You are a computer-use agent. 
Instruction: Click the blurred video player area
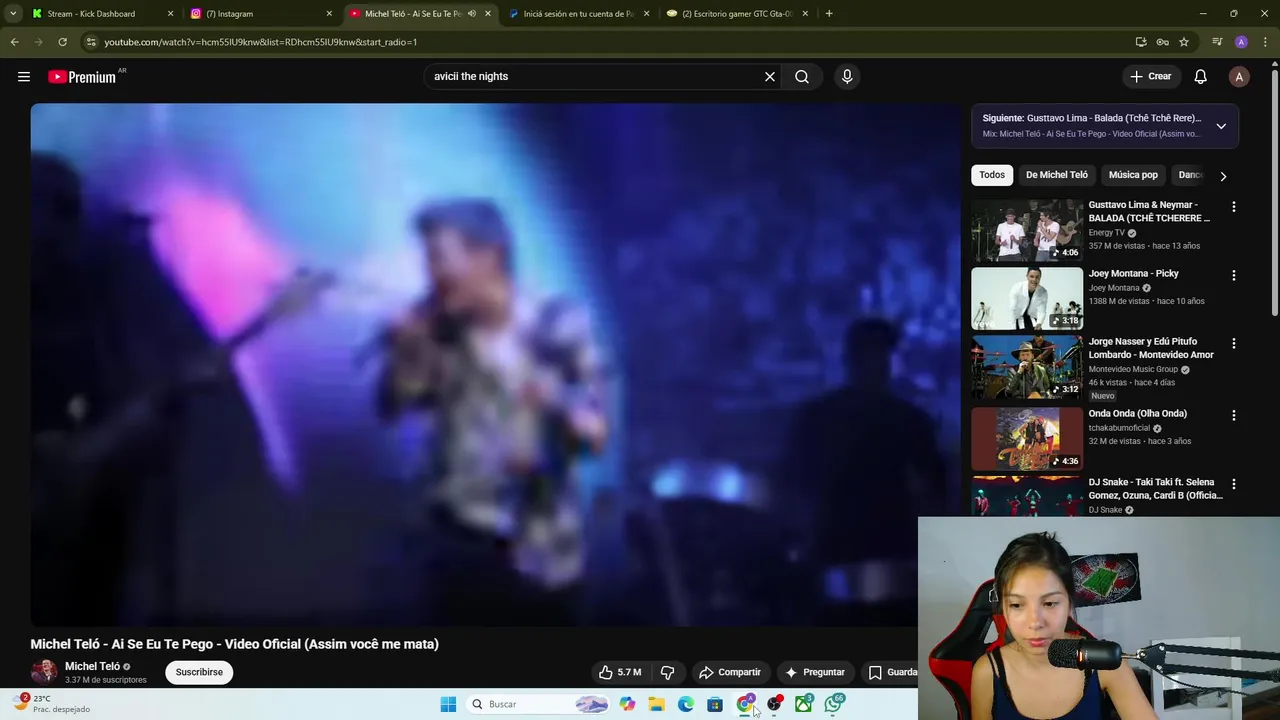495,365
